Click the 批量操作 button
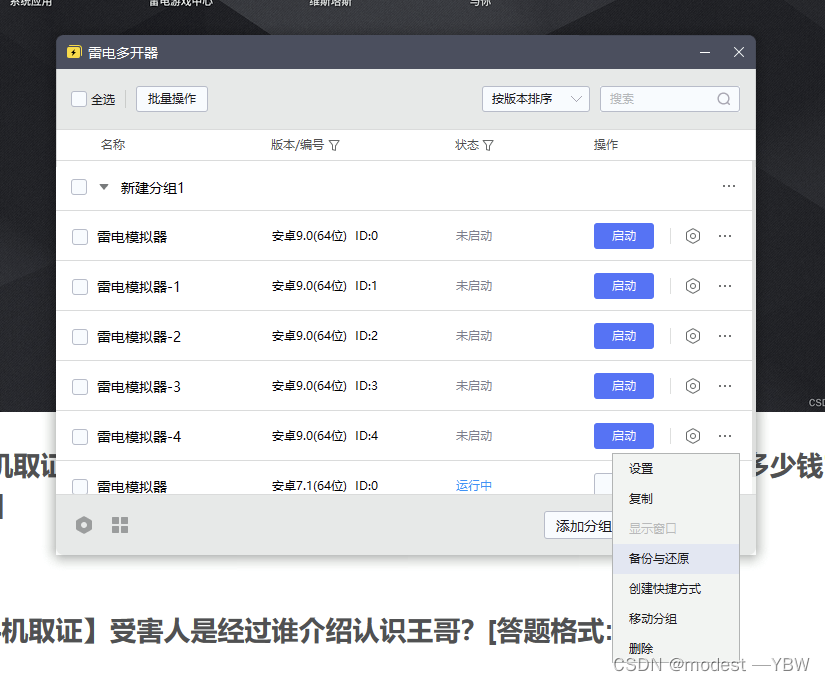The image size is (825, 681). [x=172, y=99]
